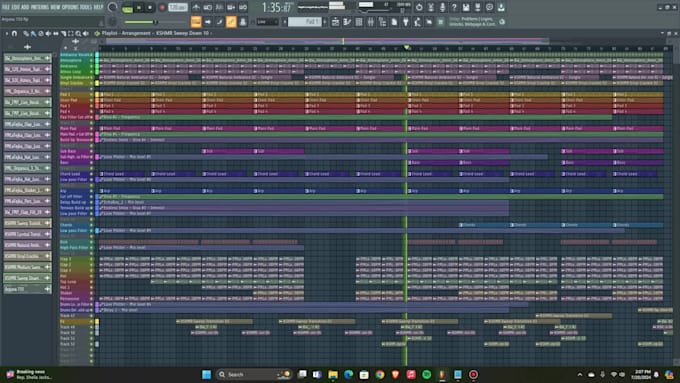Open the HELP menu
This screenshot has height=383, width=680.
click(99, 7)
